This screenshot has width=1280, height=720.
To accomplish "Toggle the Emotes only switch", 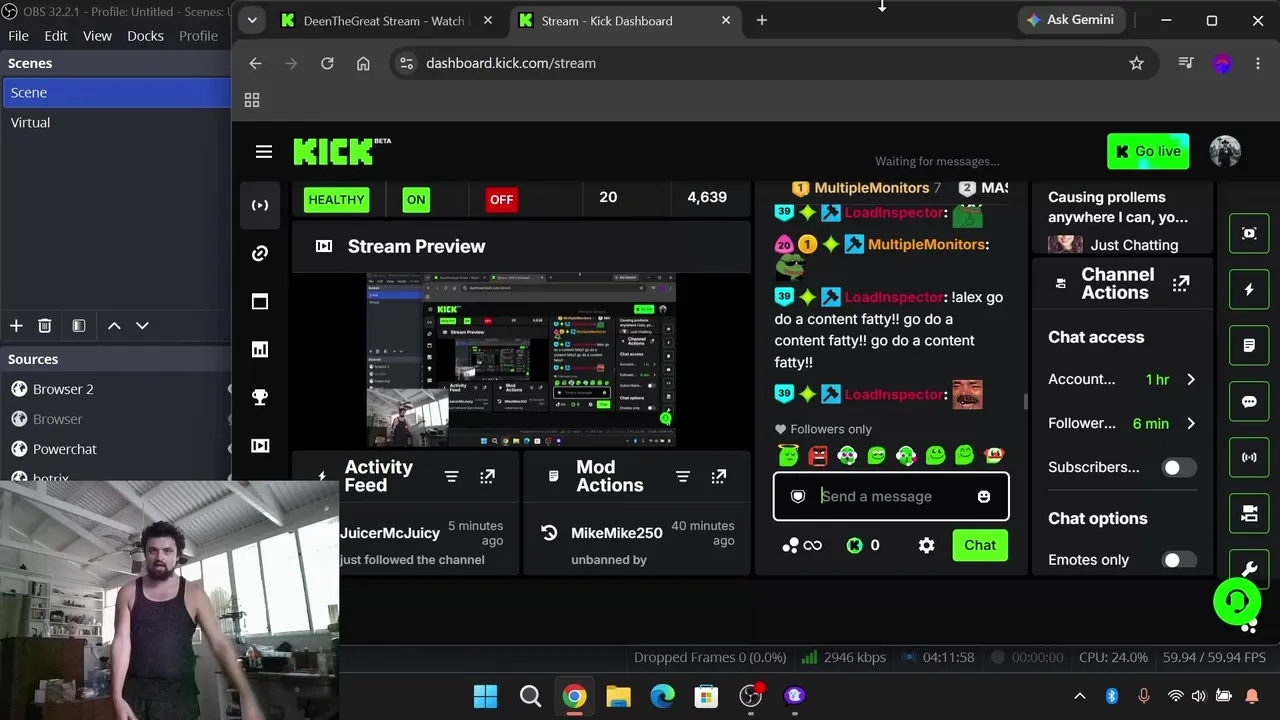I will click(x=1179, y=560).
